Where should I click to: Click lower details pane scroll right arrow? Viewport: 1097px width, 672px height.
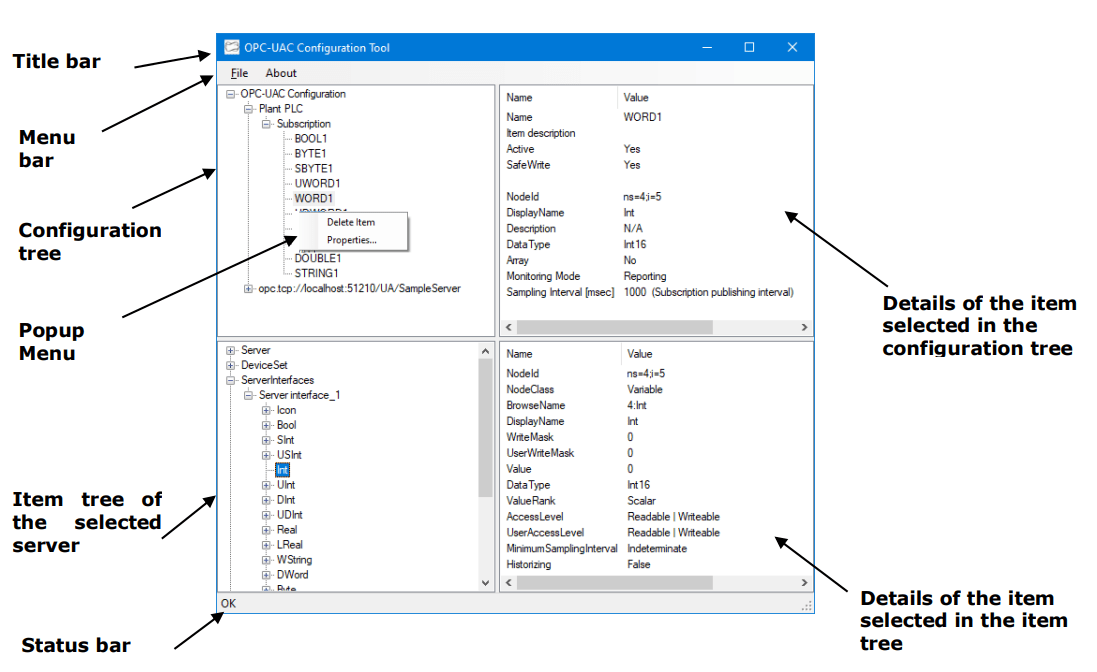[804, 582]
